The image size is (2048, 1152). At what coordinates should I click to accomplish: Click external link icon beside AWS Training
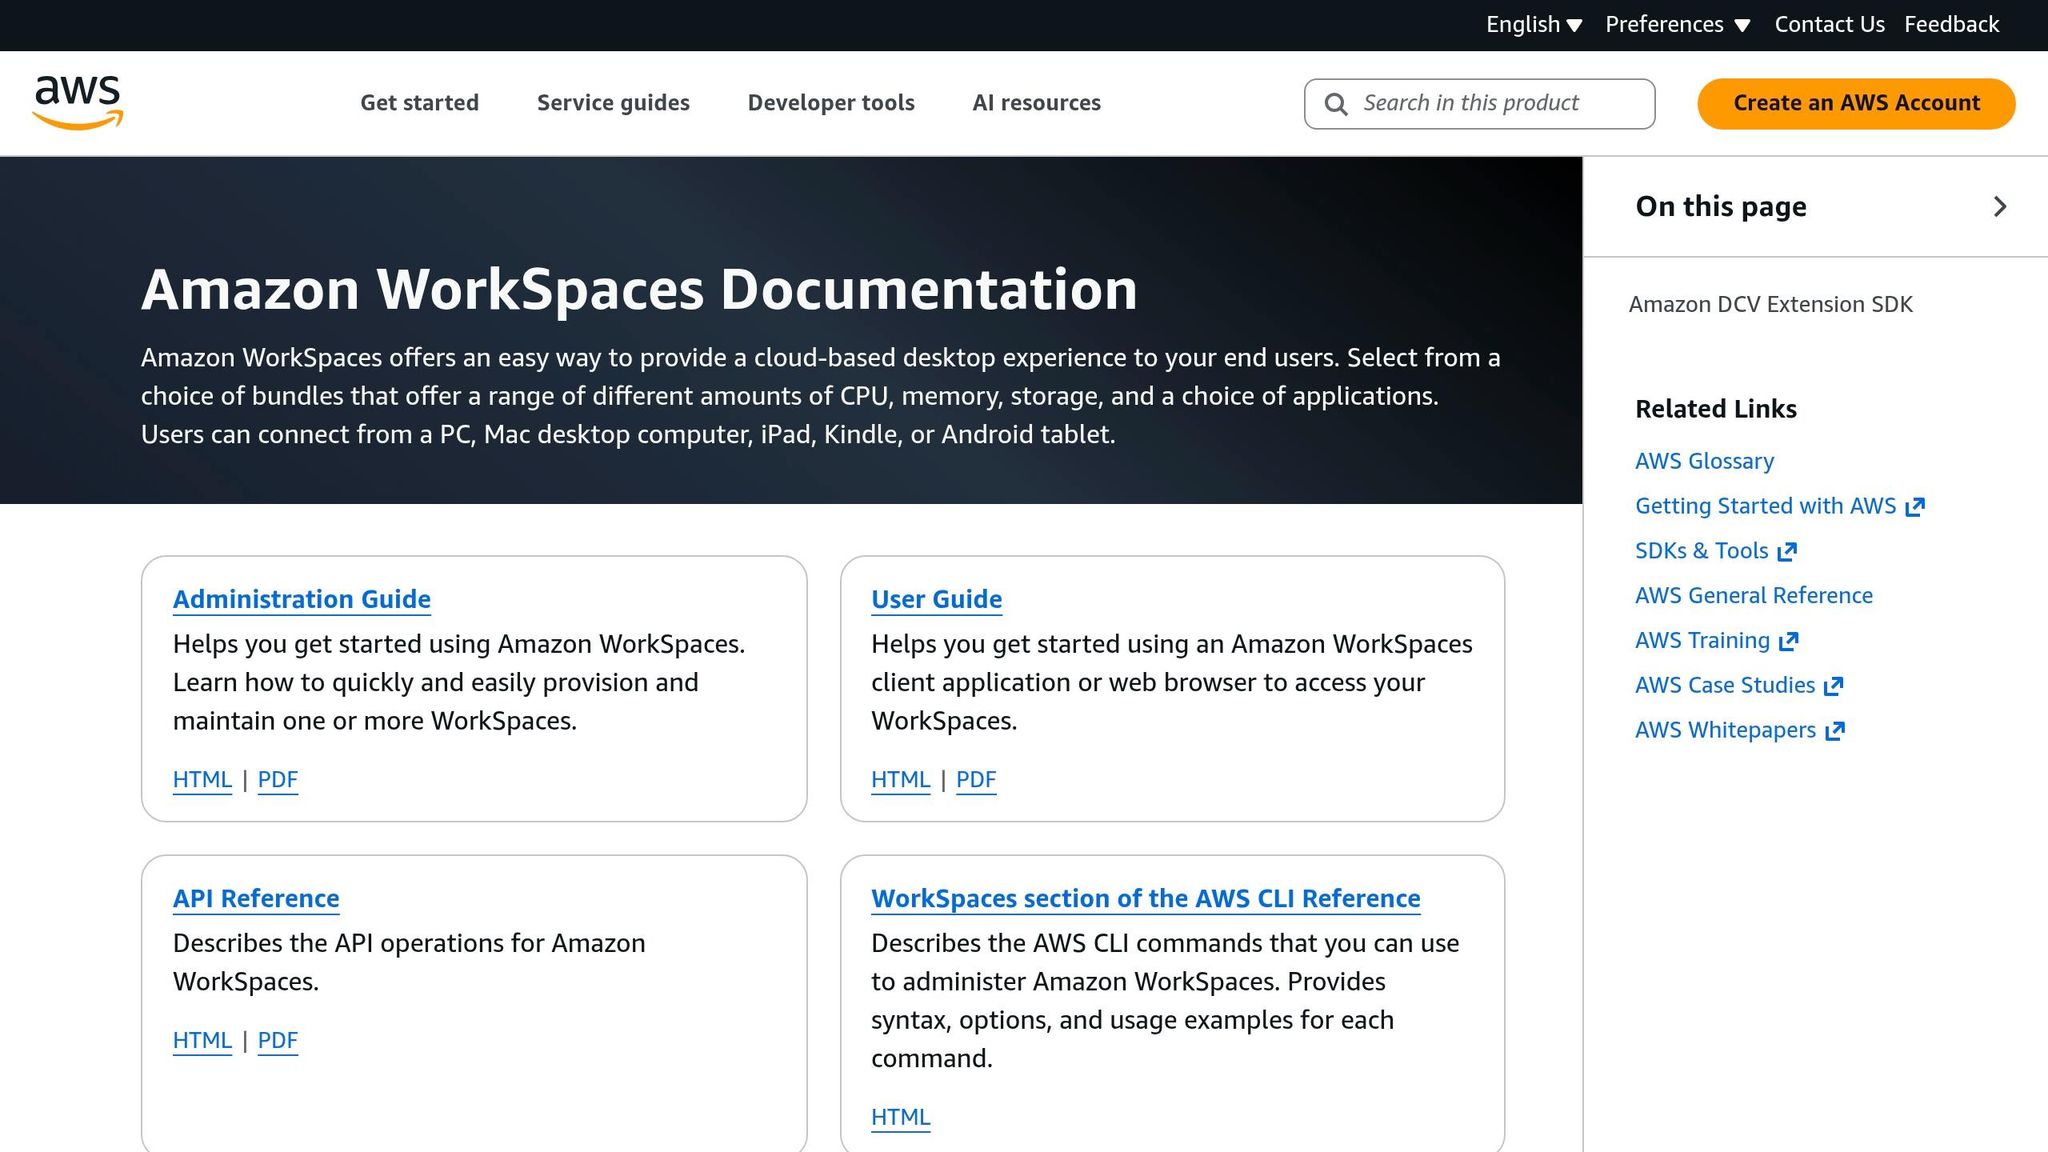pyautogui.click(x=1789, y=642)
